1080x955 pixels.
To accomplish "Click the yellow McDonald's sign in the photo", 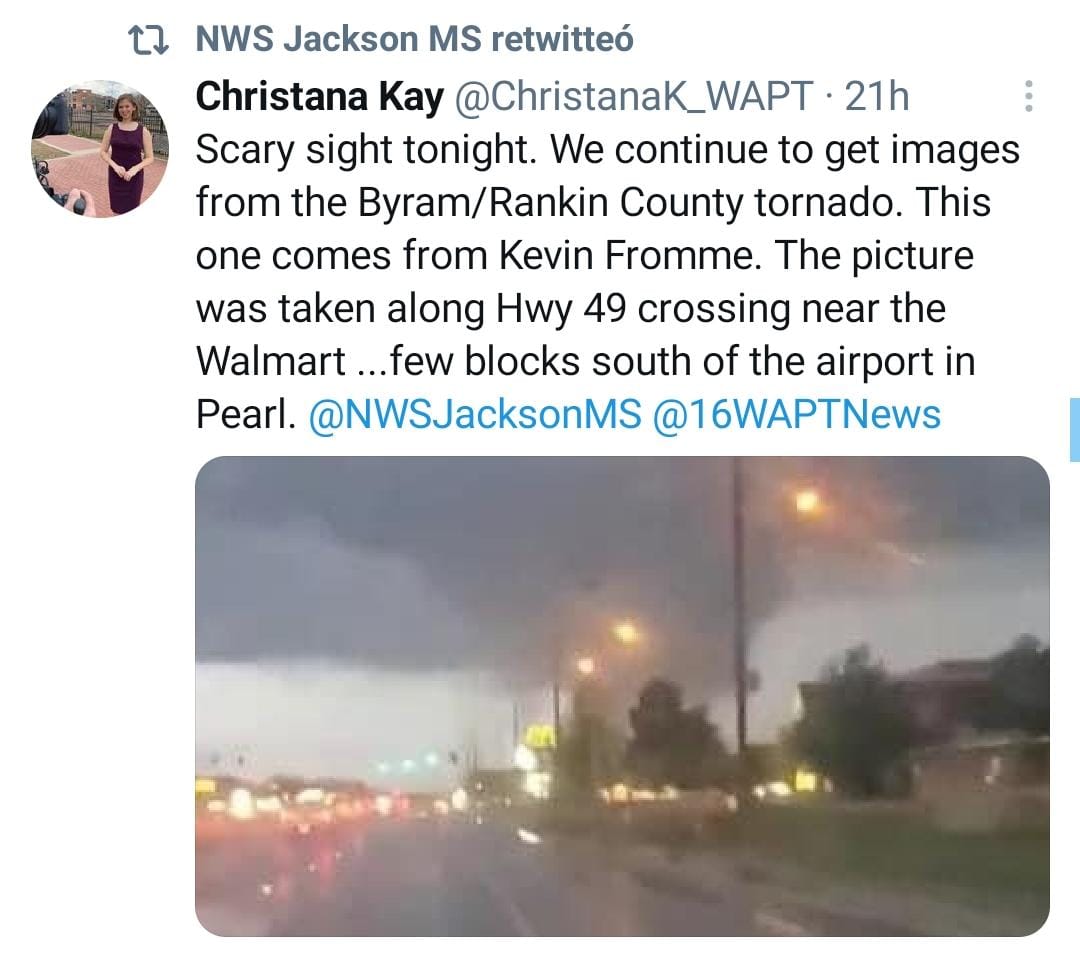I will coord(541,738).
